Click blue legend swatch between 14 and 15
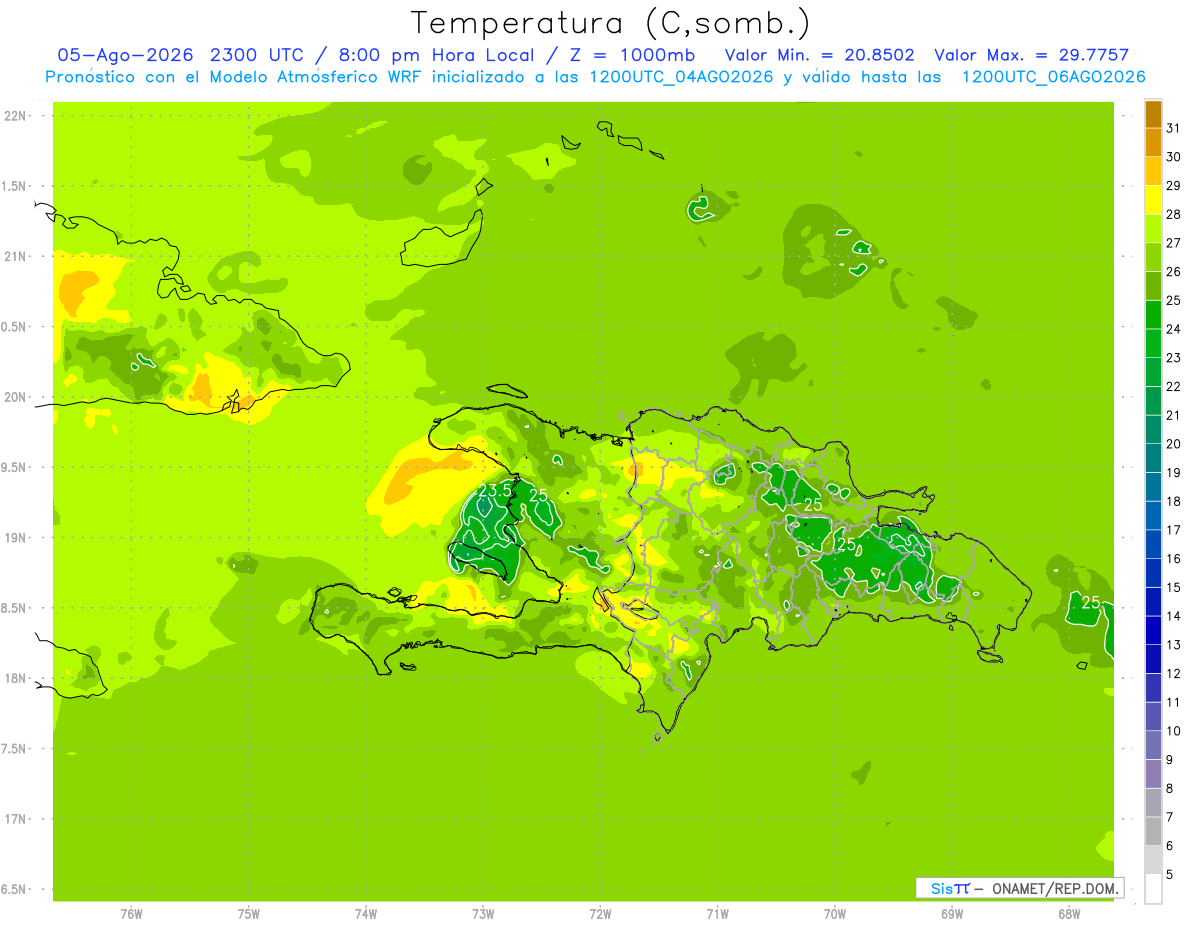 coord(1153,602)
